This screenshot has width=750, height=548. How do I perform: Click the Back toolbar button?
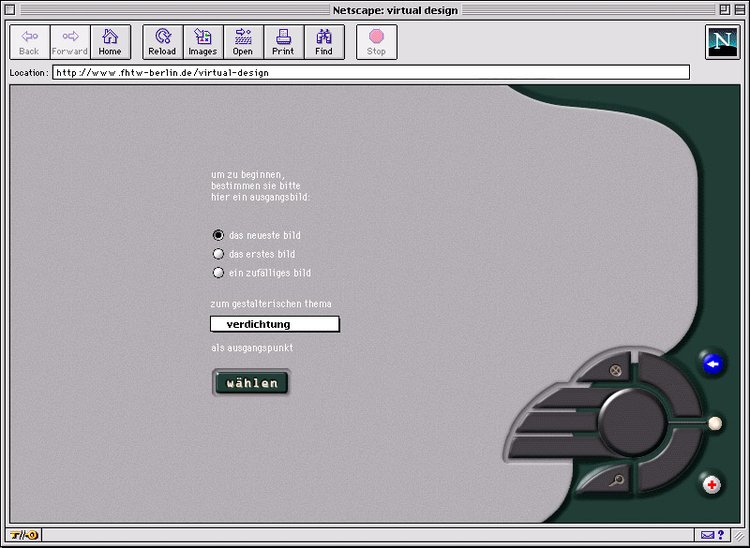[x=30, y=42]
